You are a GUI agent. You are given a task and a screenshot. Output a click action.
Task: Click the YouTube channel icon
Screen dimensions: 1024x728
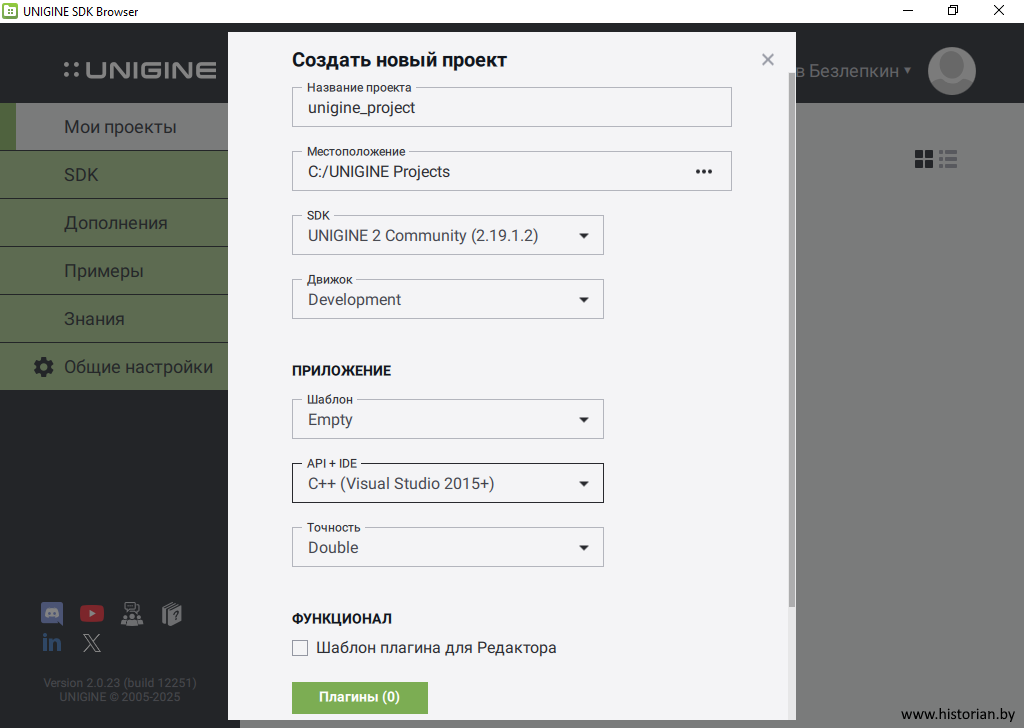click(92, 613)
